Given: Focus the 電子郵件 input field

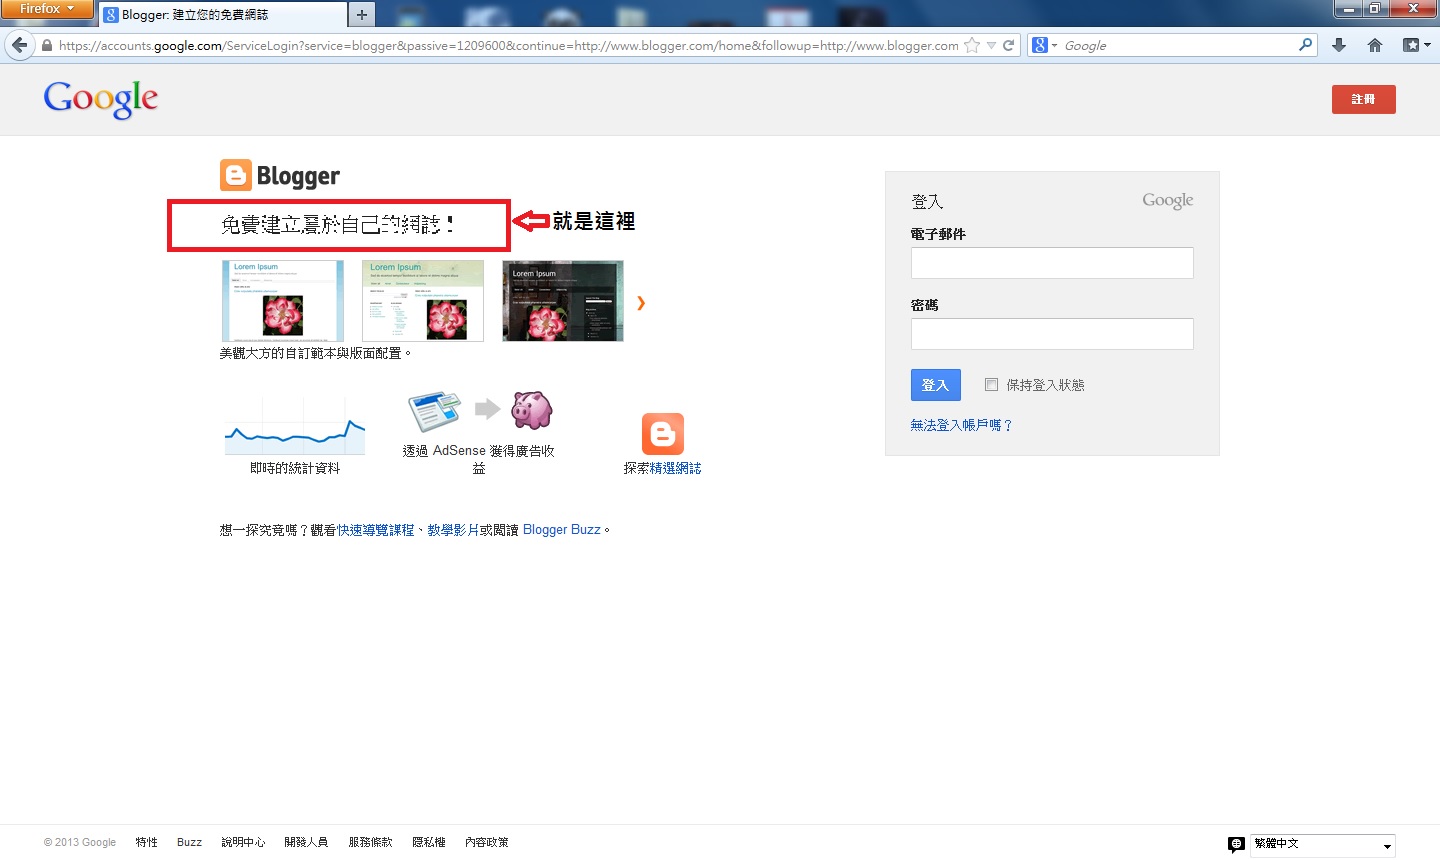Looking at the screenshot, I should click(1052, 263).
